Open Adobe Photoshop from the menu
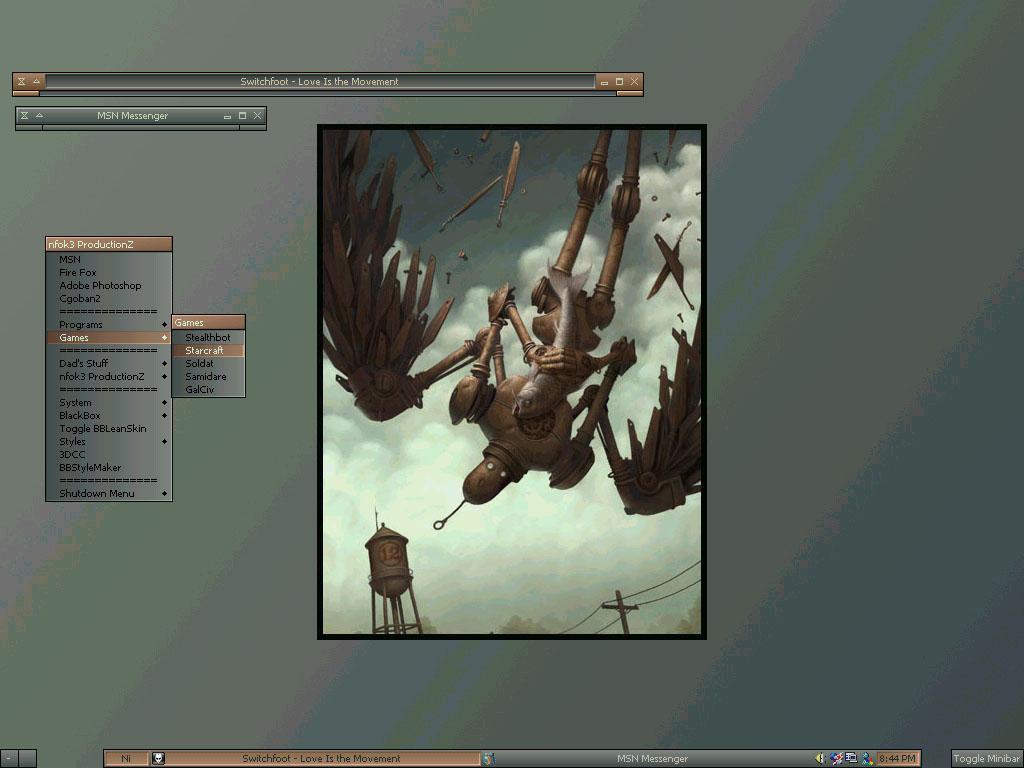The image size is (1024, 768). pyautogui.click(x=108, y=285)
